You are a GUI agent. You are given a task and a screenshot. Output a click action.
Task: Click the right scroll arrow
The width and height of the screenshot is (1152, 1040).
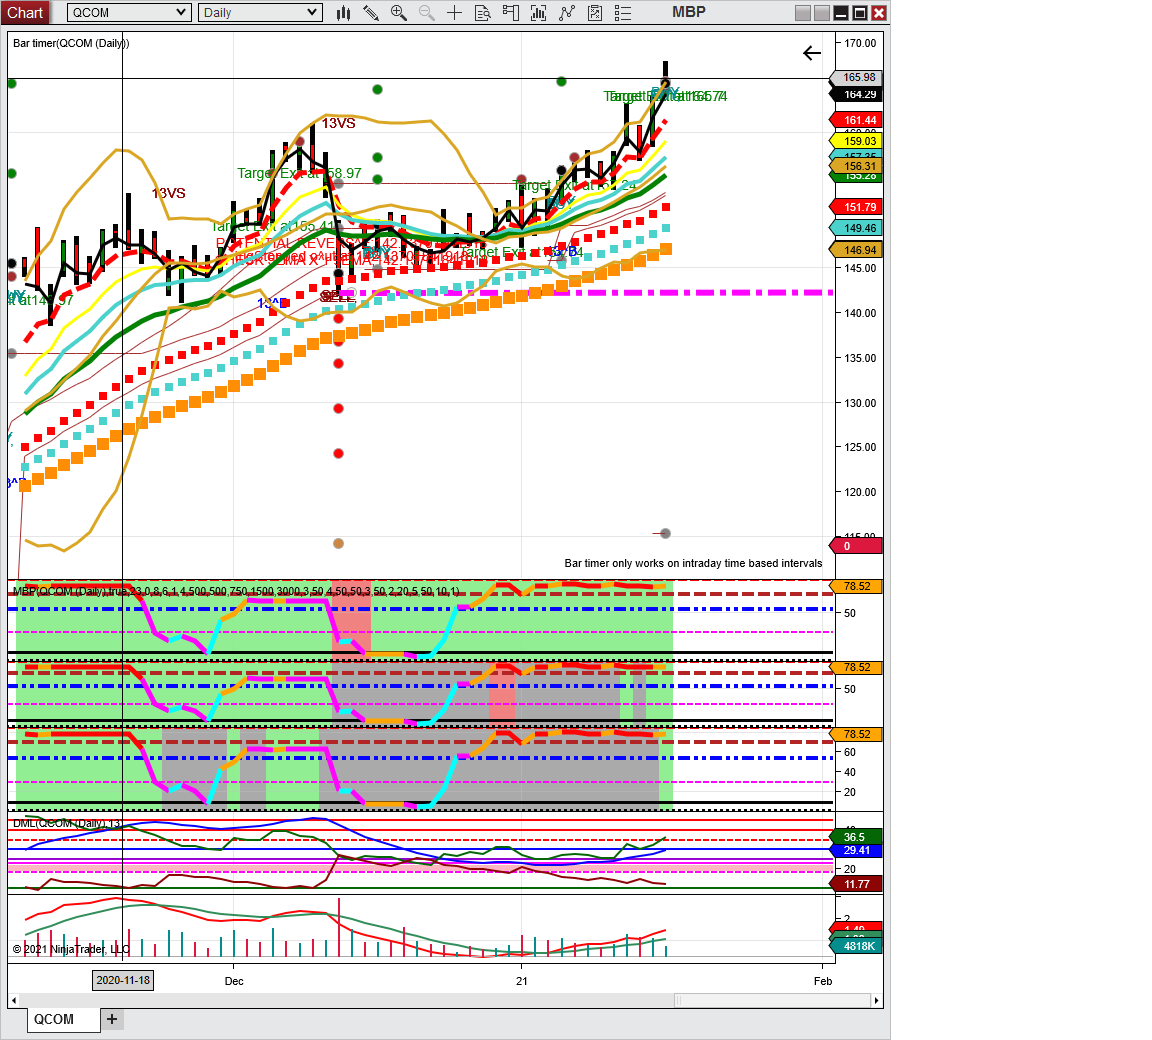[x=876, y=1000]
